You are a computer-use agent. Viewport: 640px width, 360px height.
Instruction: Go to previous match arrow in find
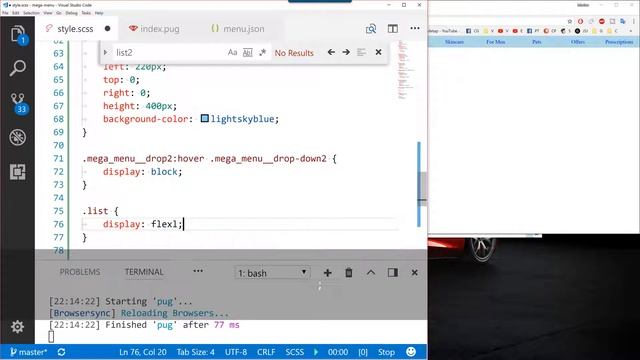pos(331,52)
